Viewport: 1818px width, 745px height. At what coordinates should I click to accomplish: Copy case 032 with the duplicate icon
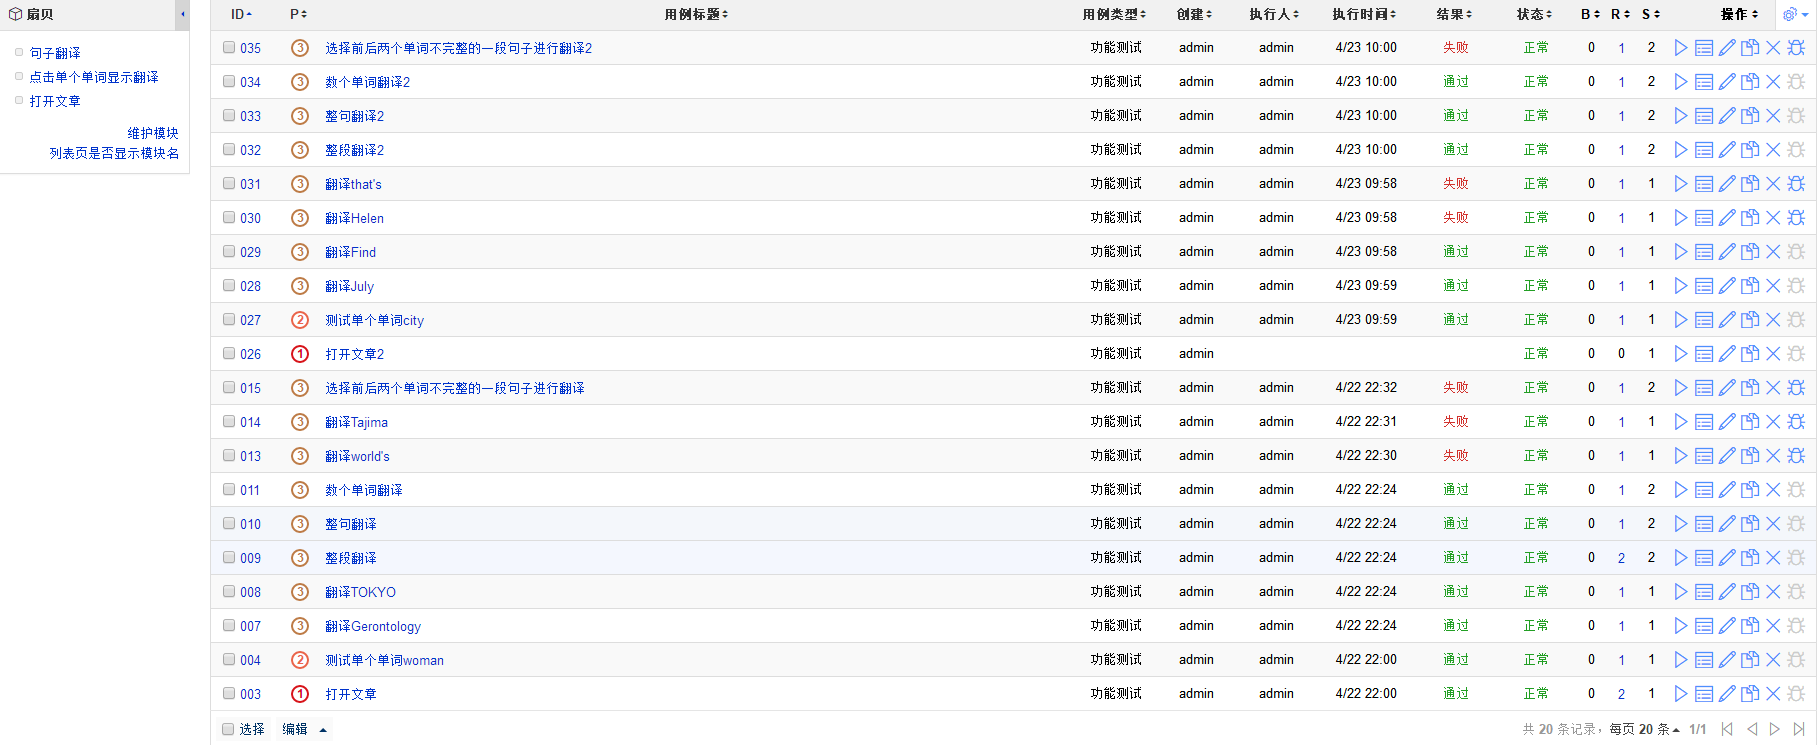click(x=1750, y=150)
